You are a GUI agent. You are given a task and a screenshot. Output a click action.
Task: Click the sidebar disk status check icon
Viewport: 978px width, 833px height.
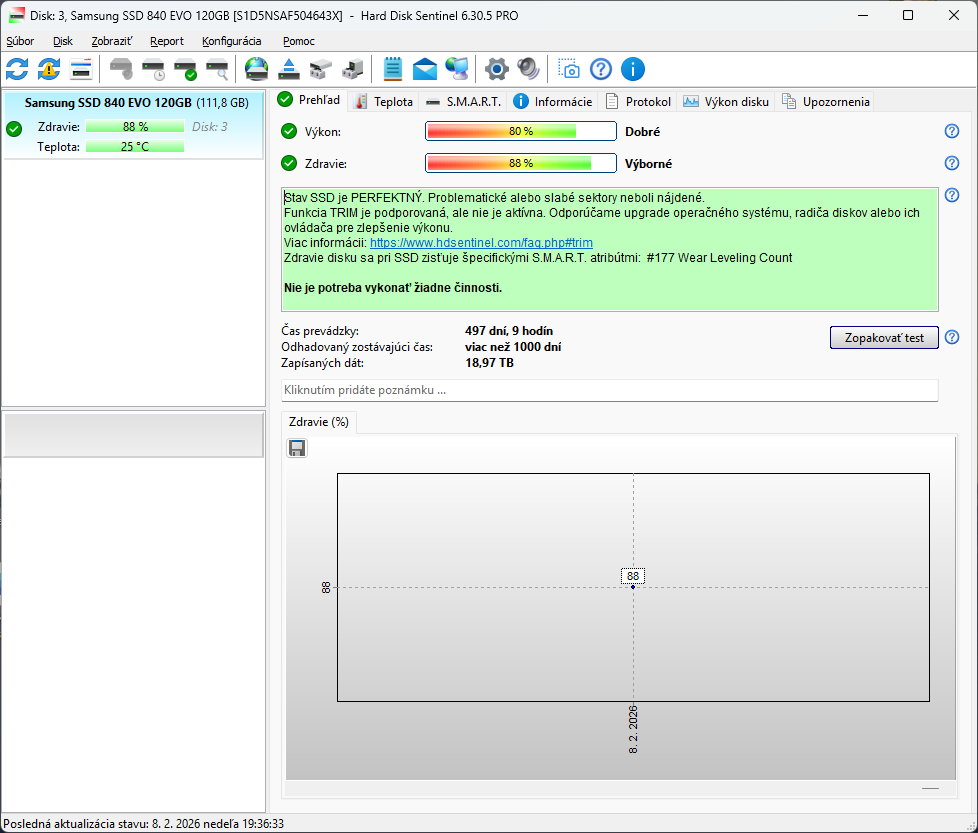pos(14,129)
